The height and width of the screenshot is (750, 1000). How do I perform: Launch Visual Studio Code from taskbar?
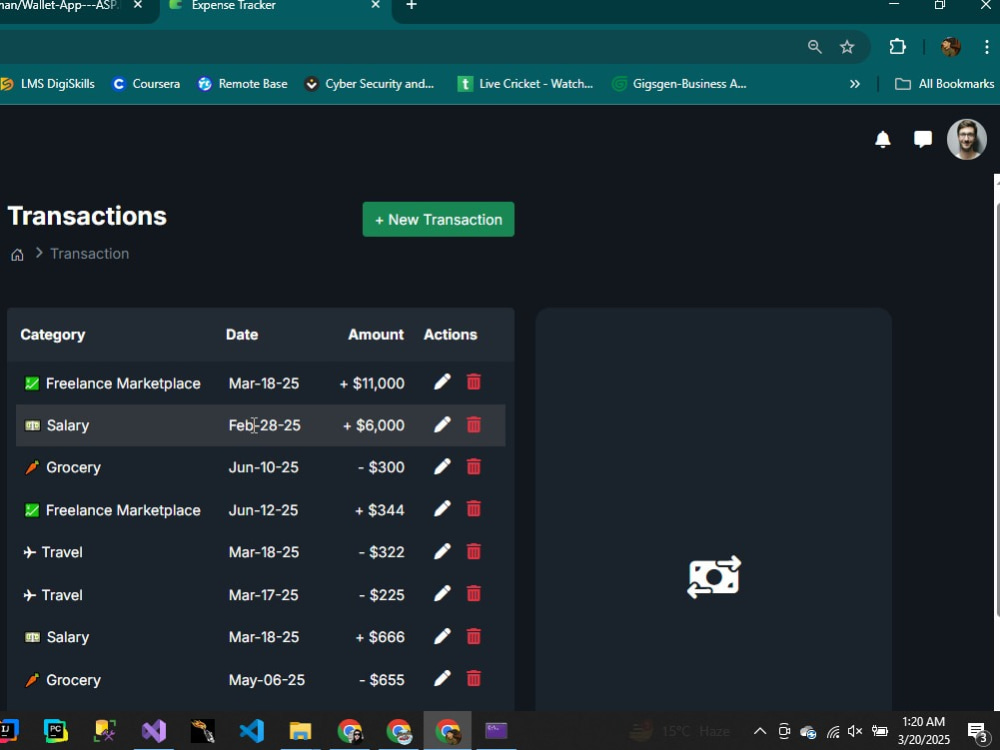pos(251,730)
